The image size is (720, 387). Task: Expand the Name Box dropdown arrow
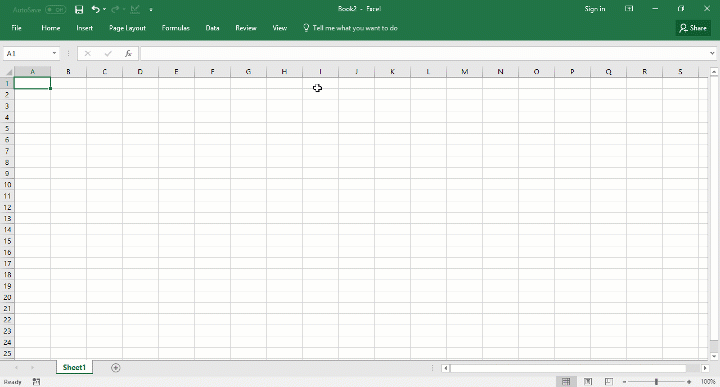pos(54,54)
